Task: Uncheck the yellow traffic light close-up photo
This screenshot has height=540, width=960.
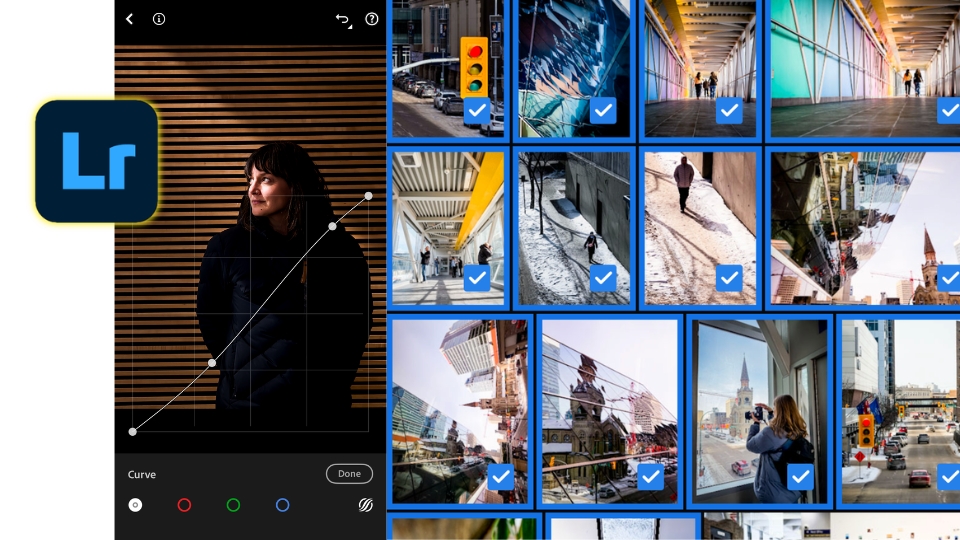Action: (477, 110)
